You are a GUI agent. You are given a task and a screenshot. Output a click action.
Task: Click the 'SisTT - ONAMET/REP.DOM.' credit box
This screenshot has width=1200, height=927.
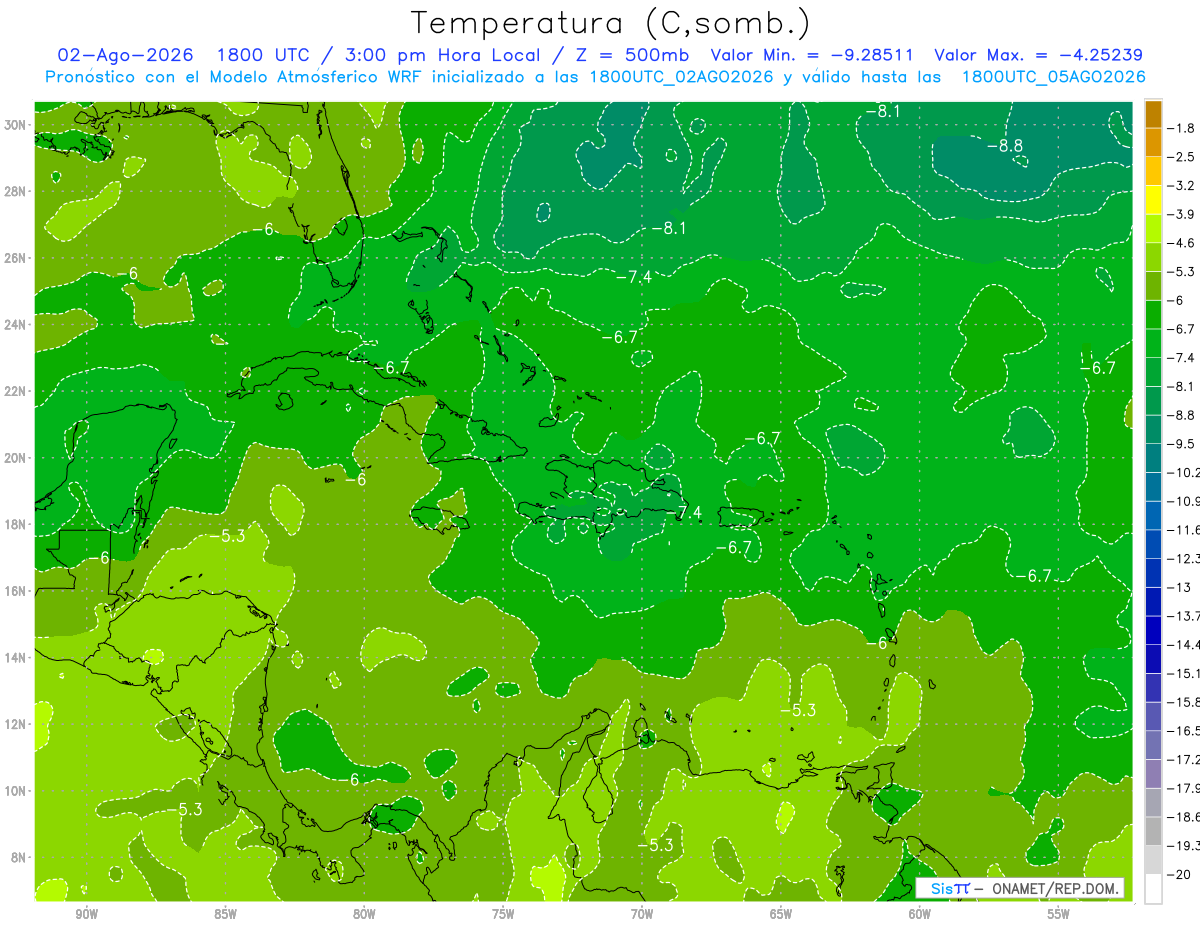1020,888
